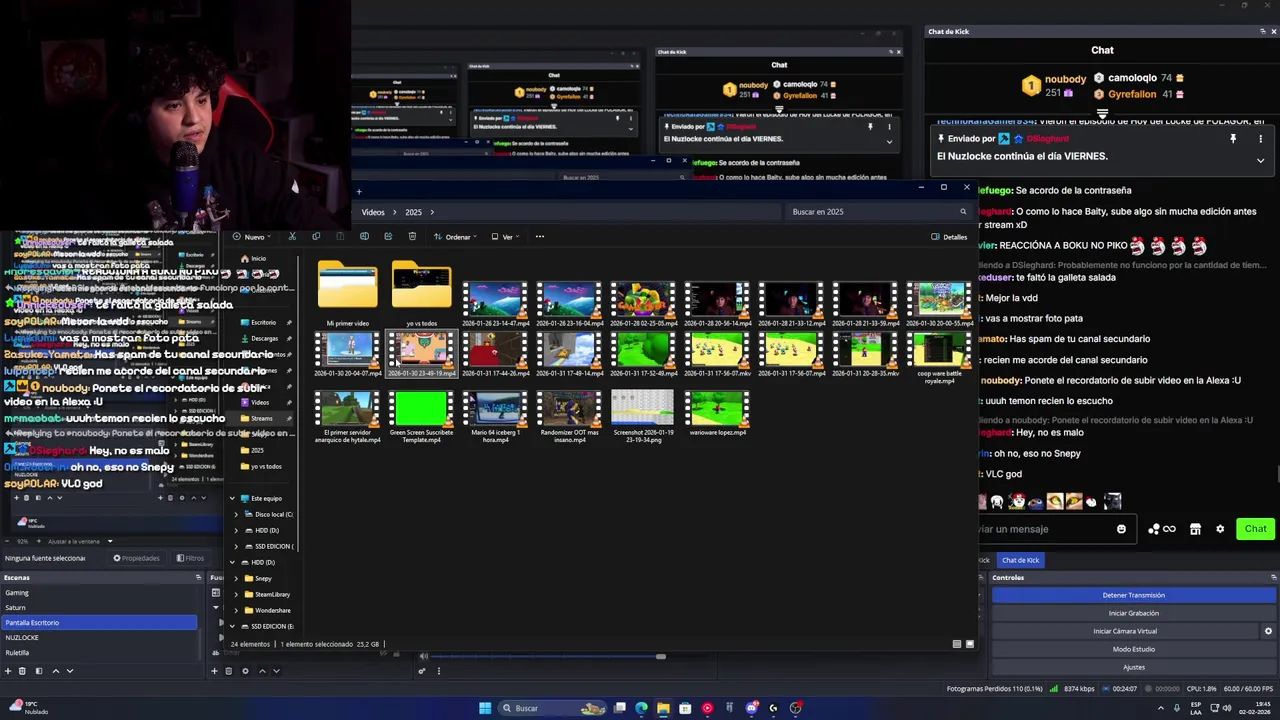
Task: Open File Explorer from the Windows taskbar
Action: point(662,708)
